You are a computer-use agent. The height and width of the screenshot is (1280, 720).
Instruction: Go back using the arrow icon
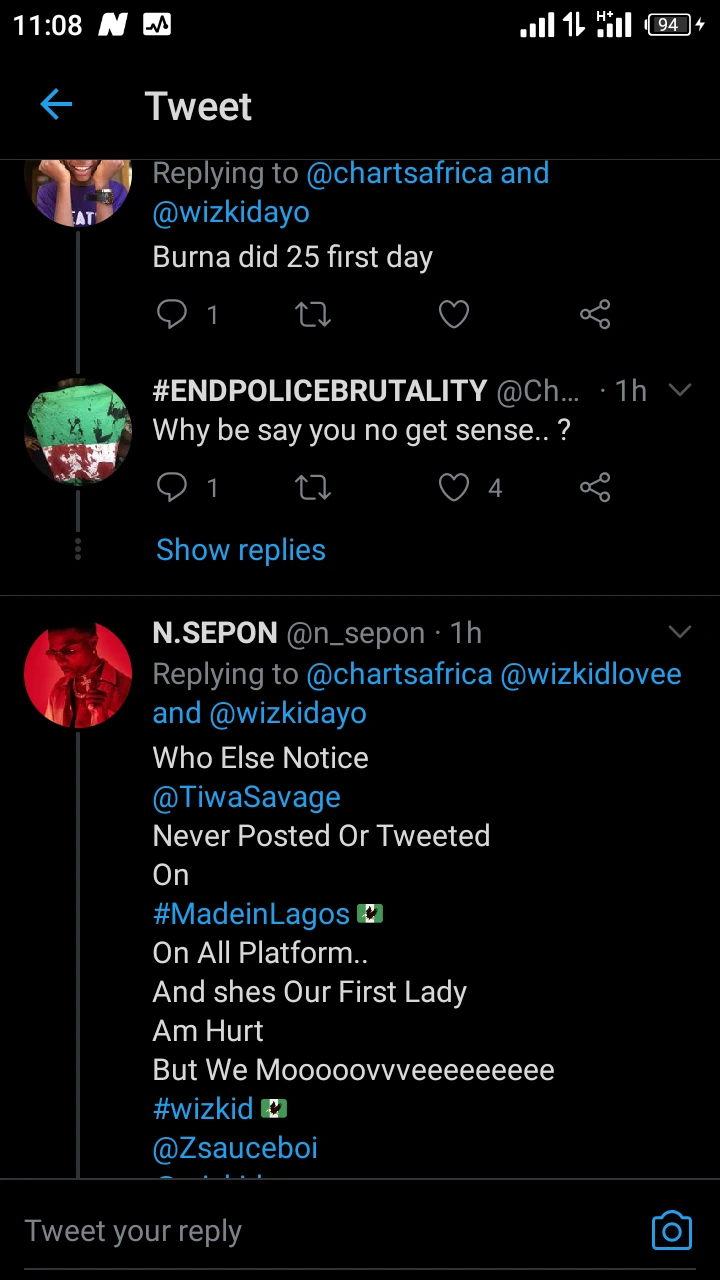click(56, 105)
